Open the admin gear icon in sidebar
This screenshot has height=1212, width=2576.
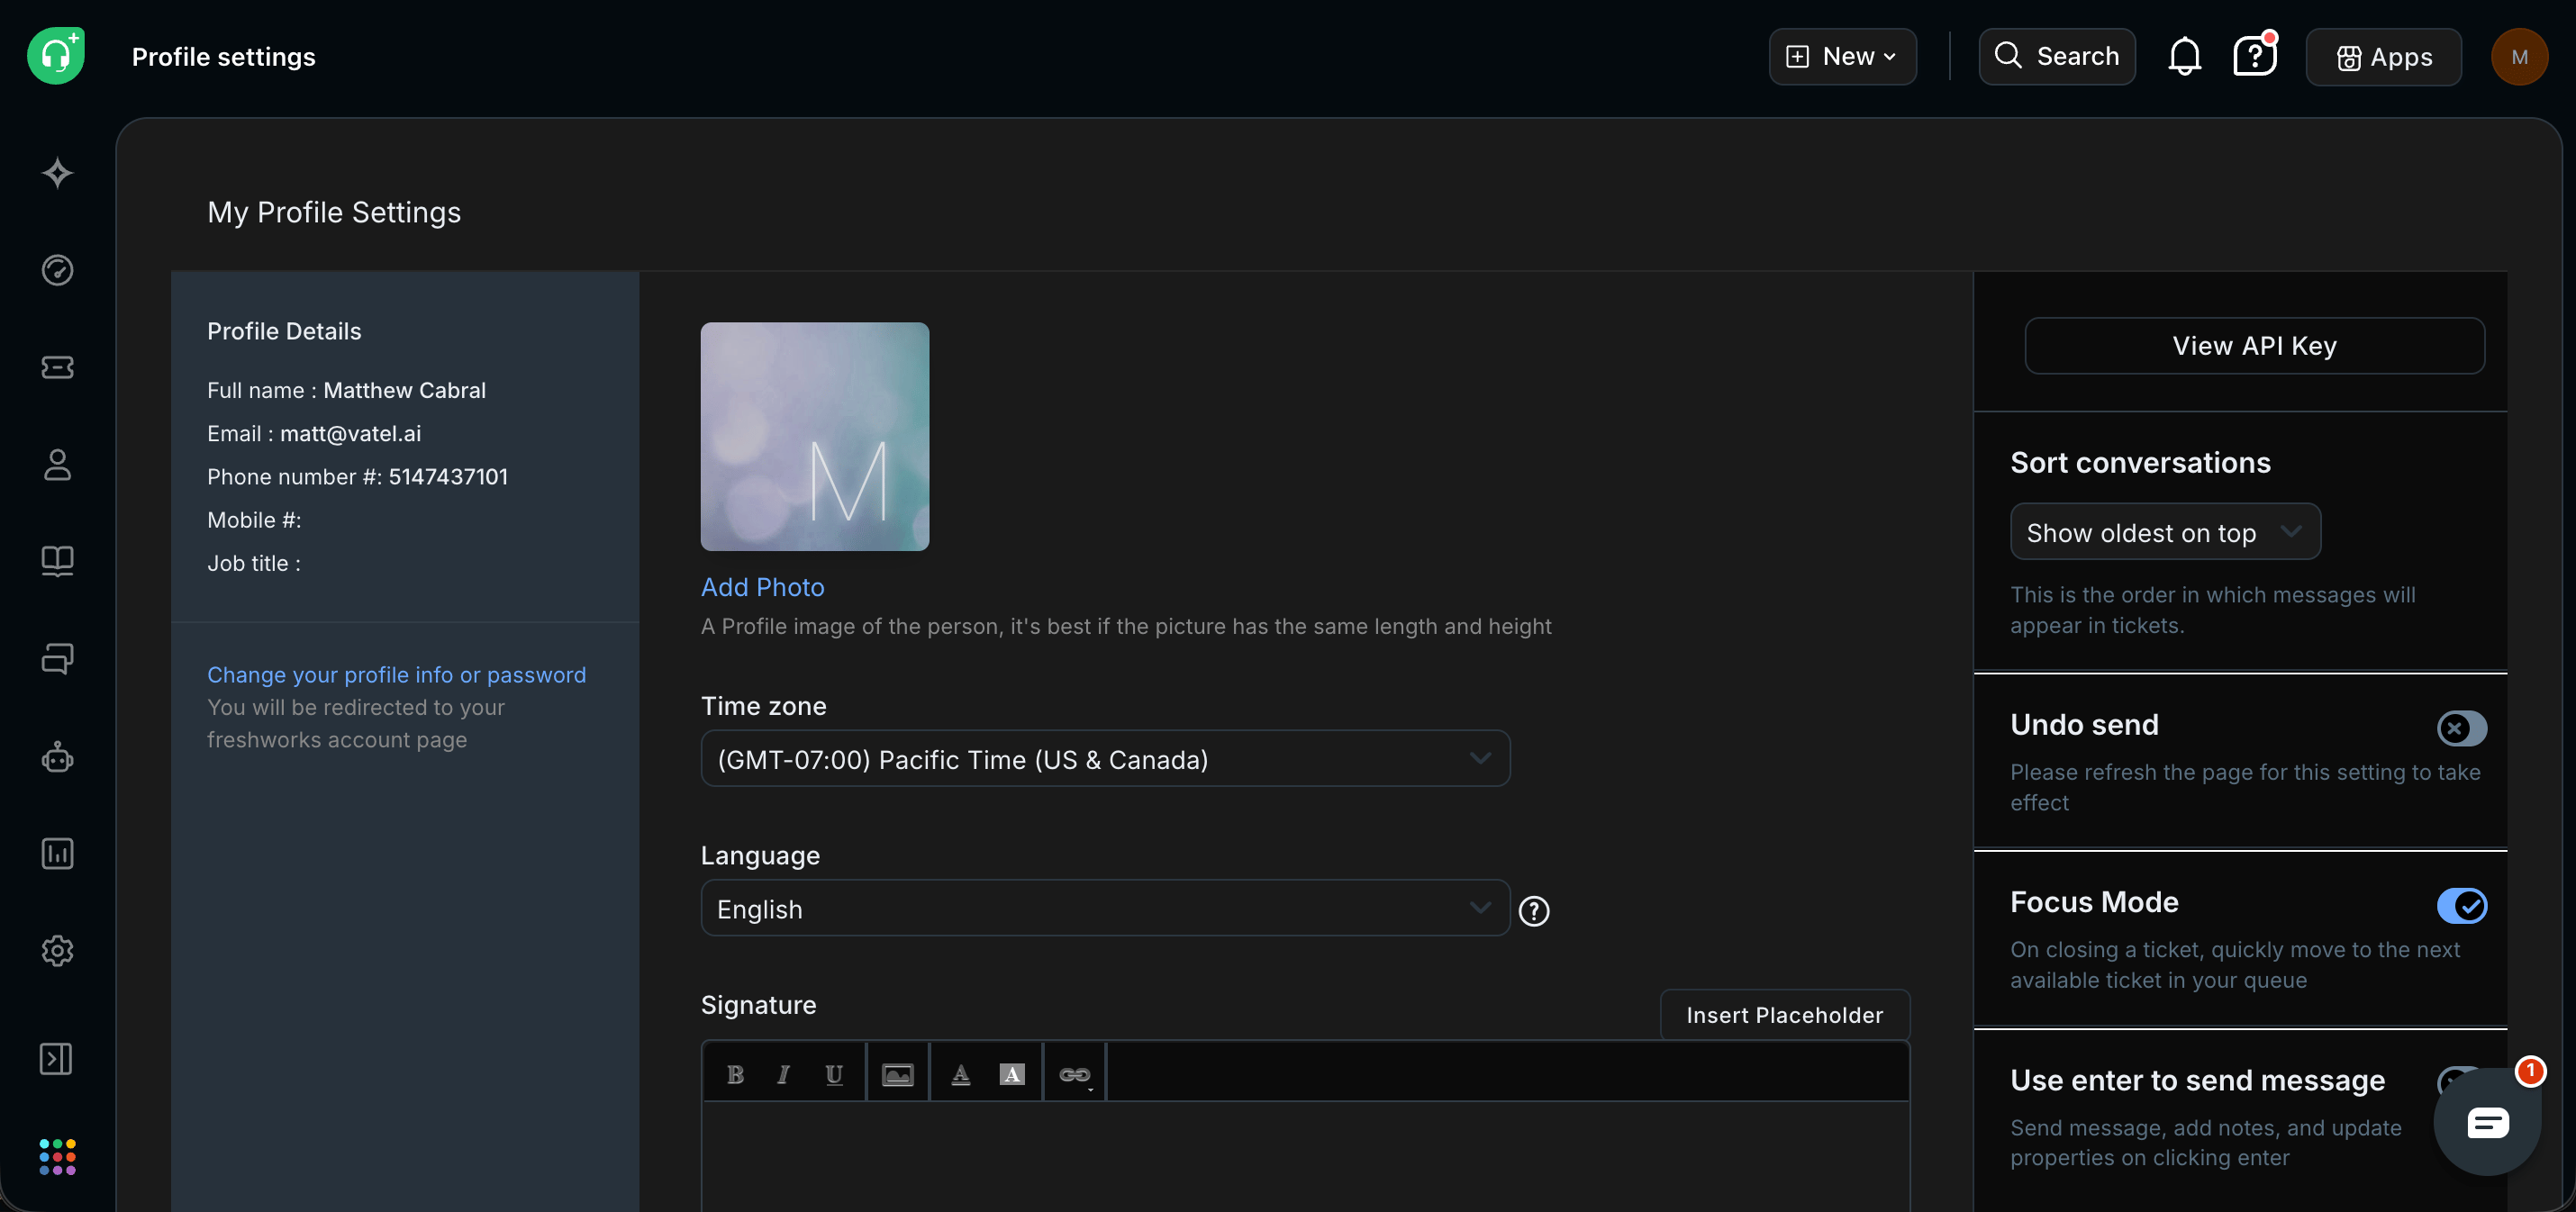pyautogui.click(x=57, y=950)
